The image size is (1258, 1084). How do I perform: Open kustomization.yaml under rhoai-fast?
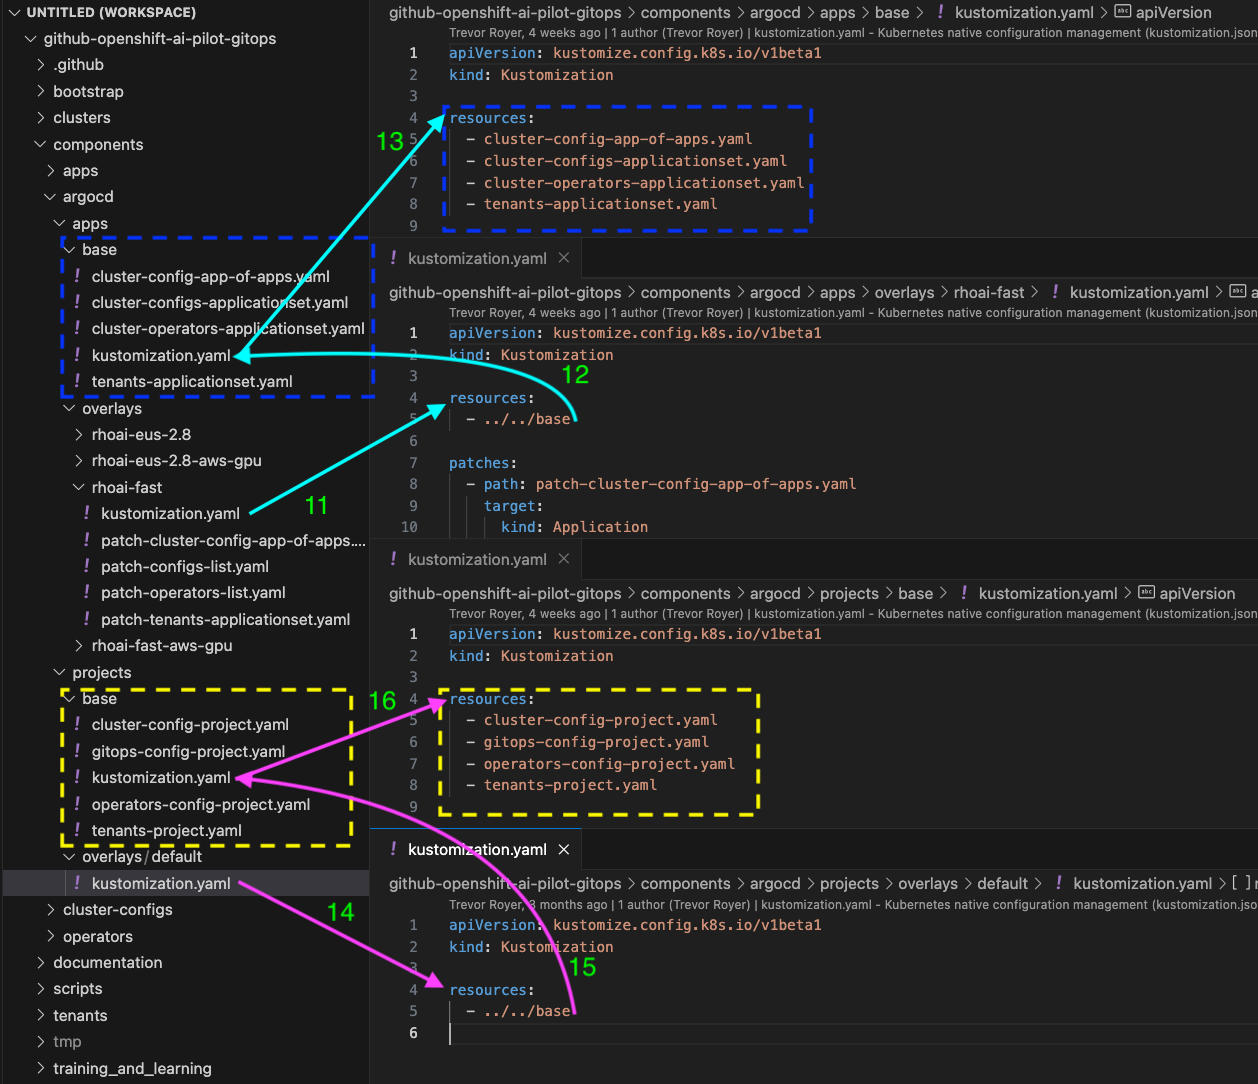(170, 513)
